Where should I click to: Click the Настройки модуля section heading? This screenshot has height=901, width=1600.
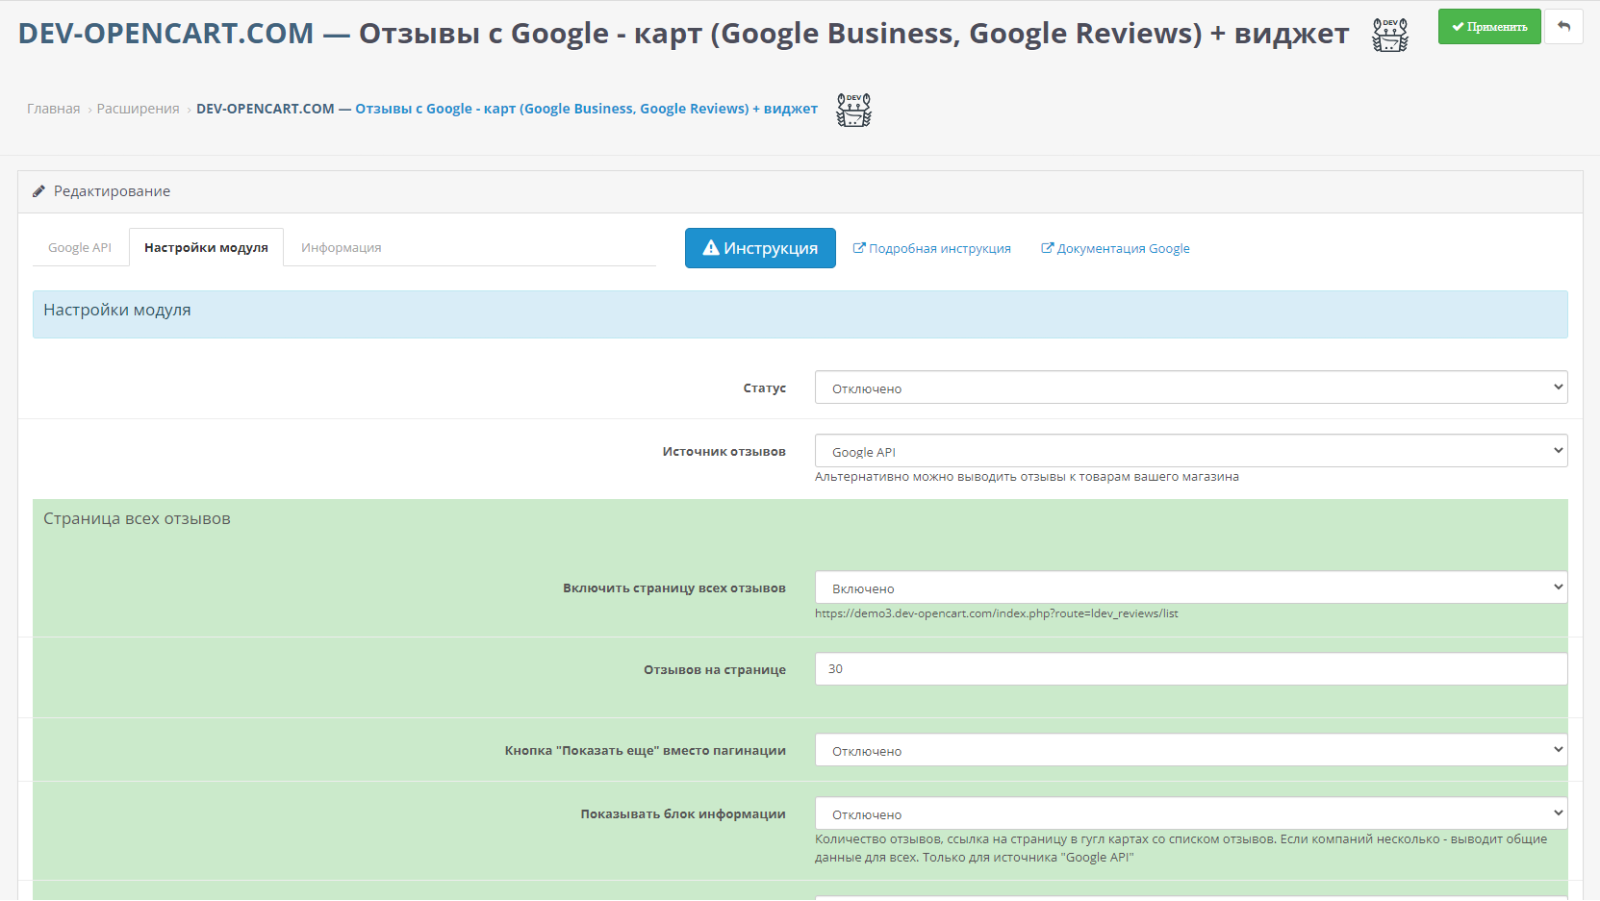[117, 310]
